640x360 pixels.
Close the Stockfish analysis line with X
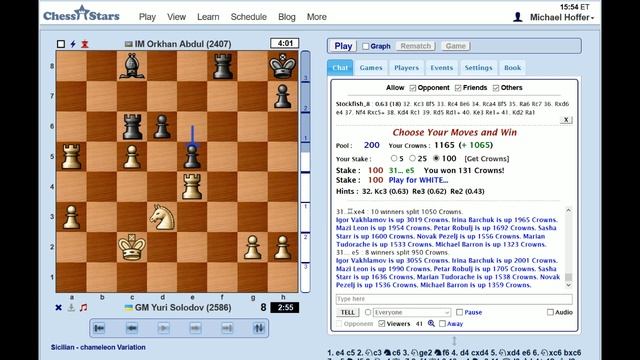566,120
